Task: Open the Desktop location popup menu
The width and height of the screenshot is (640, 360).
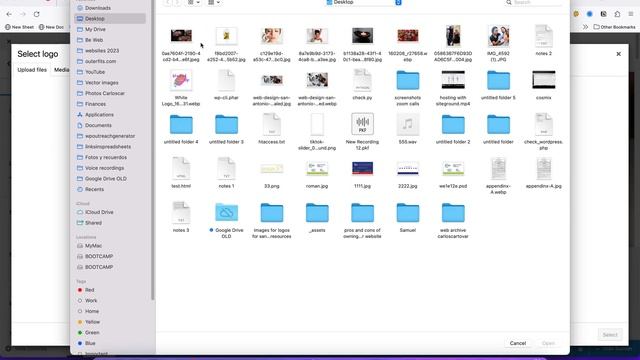Action: tap(363, 2)
